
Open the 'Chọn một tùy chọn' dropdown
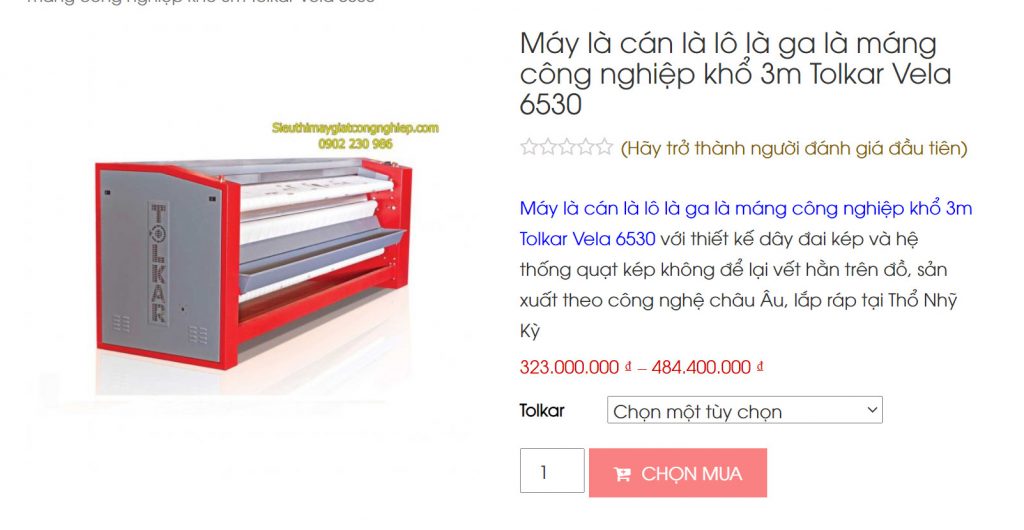click(x=744, y=411)
